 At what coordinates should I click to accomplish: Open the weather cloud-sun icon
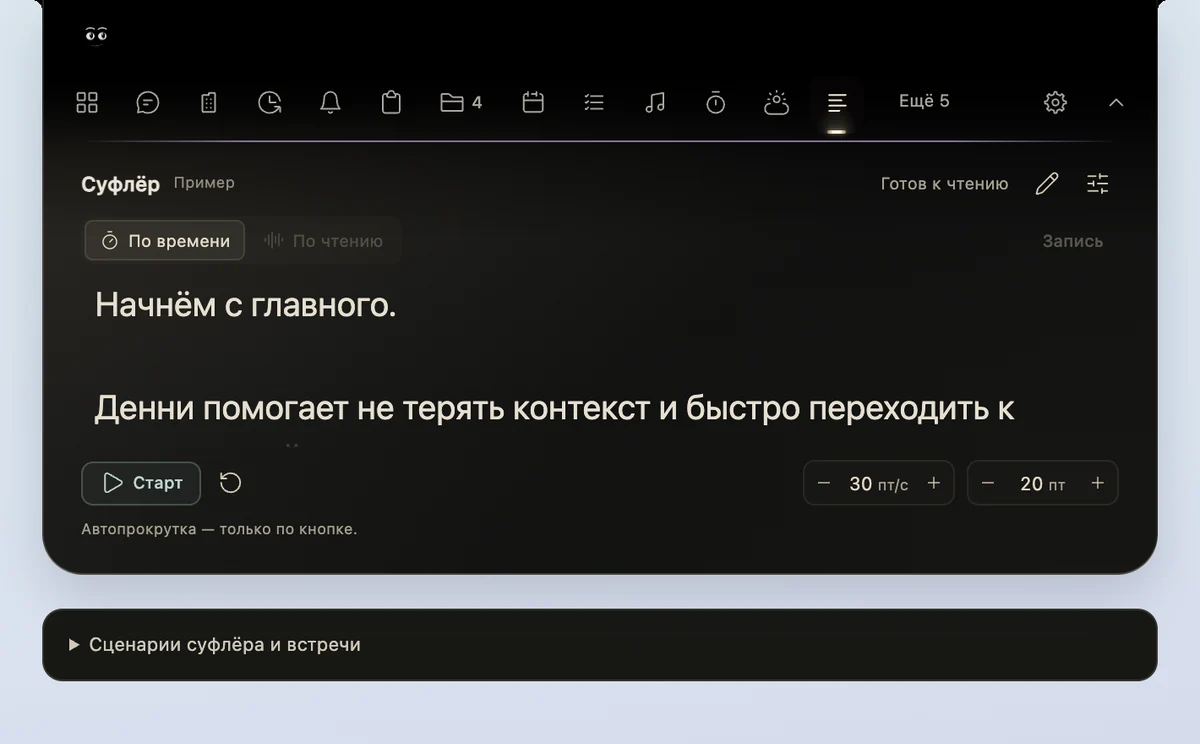pos(776,102)
